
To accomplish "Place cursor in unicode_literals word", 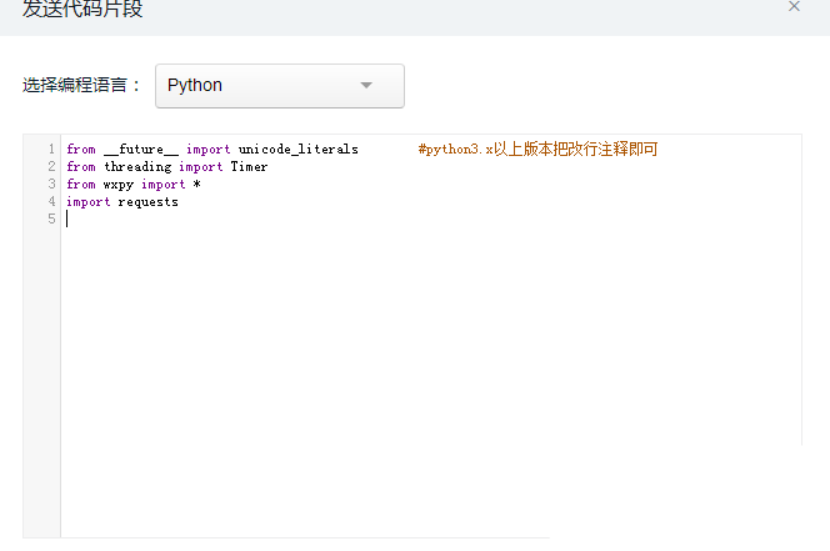I will pyautogui.click(x=298, y=149).
